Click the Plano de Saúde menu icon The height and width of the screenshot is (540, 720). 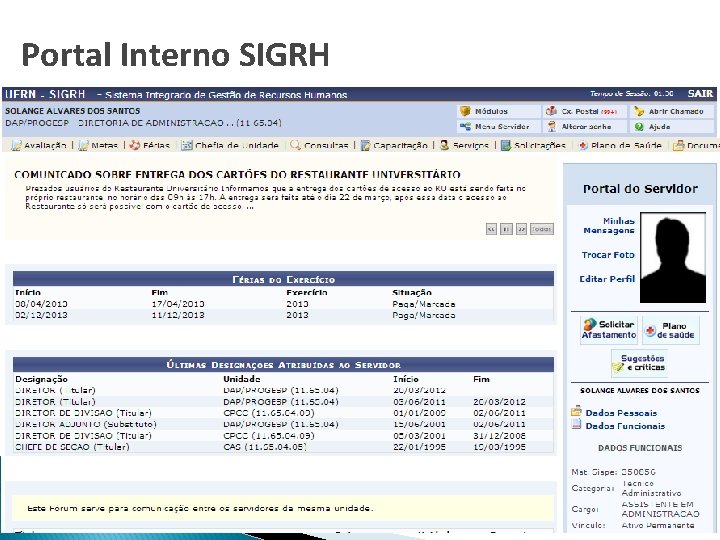click(x=583, y=146)
